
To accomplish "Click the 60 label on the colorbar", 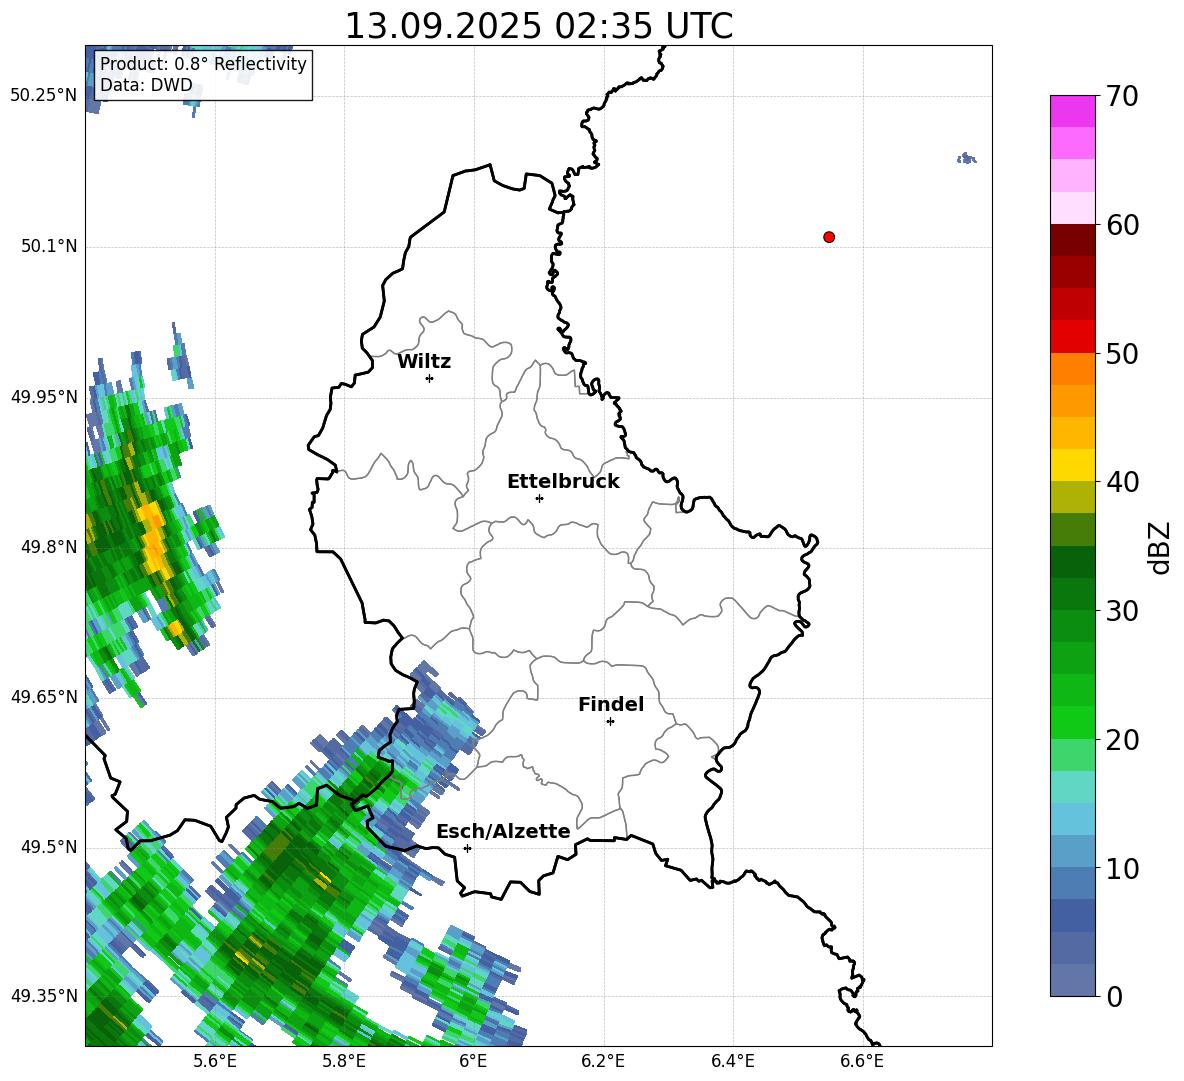I will [1122, 225].
